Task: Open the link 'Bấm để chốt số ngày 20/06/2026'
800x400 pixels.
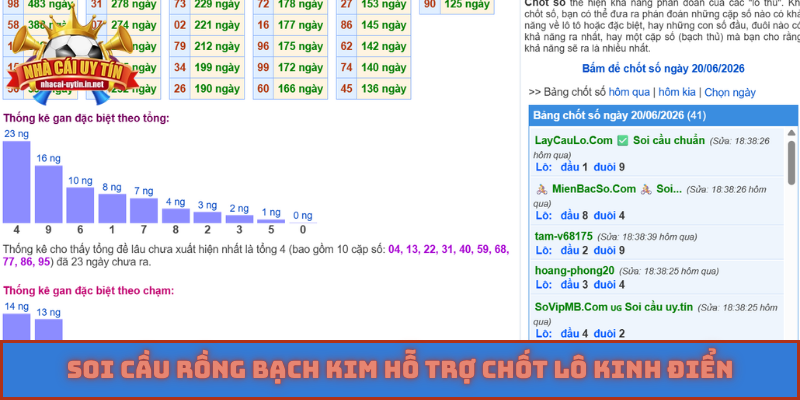Action: tap(663, 68)
